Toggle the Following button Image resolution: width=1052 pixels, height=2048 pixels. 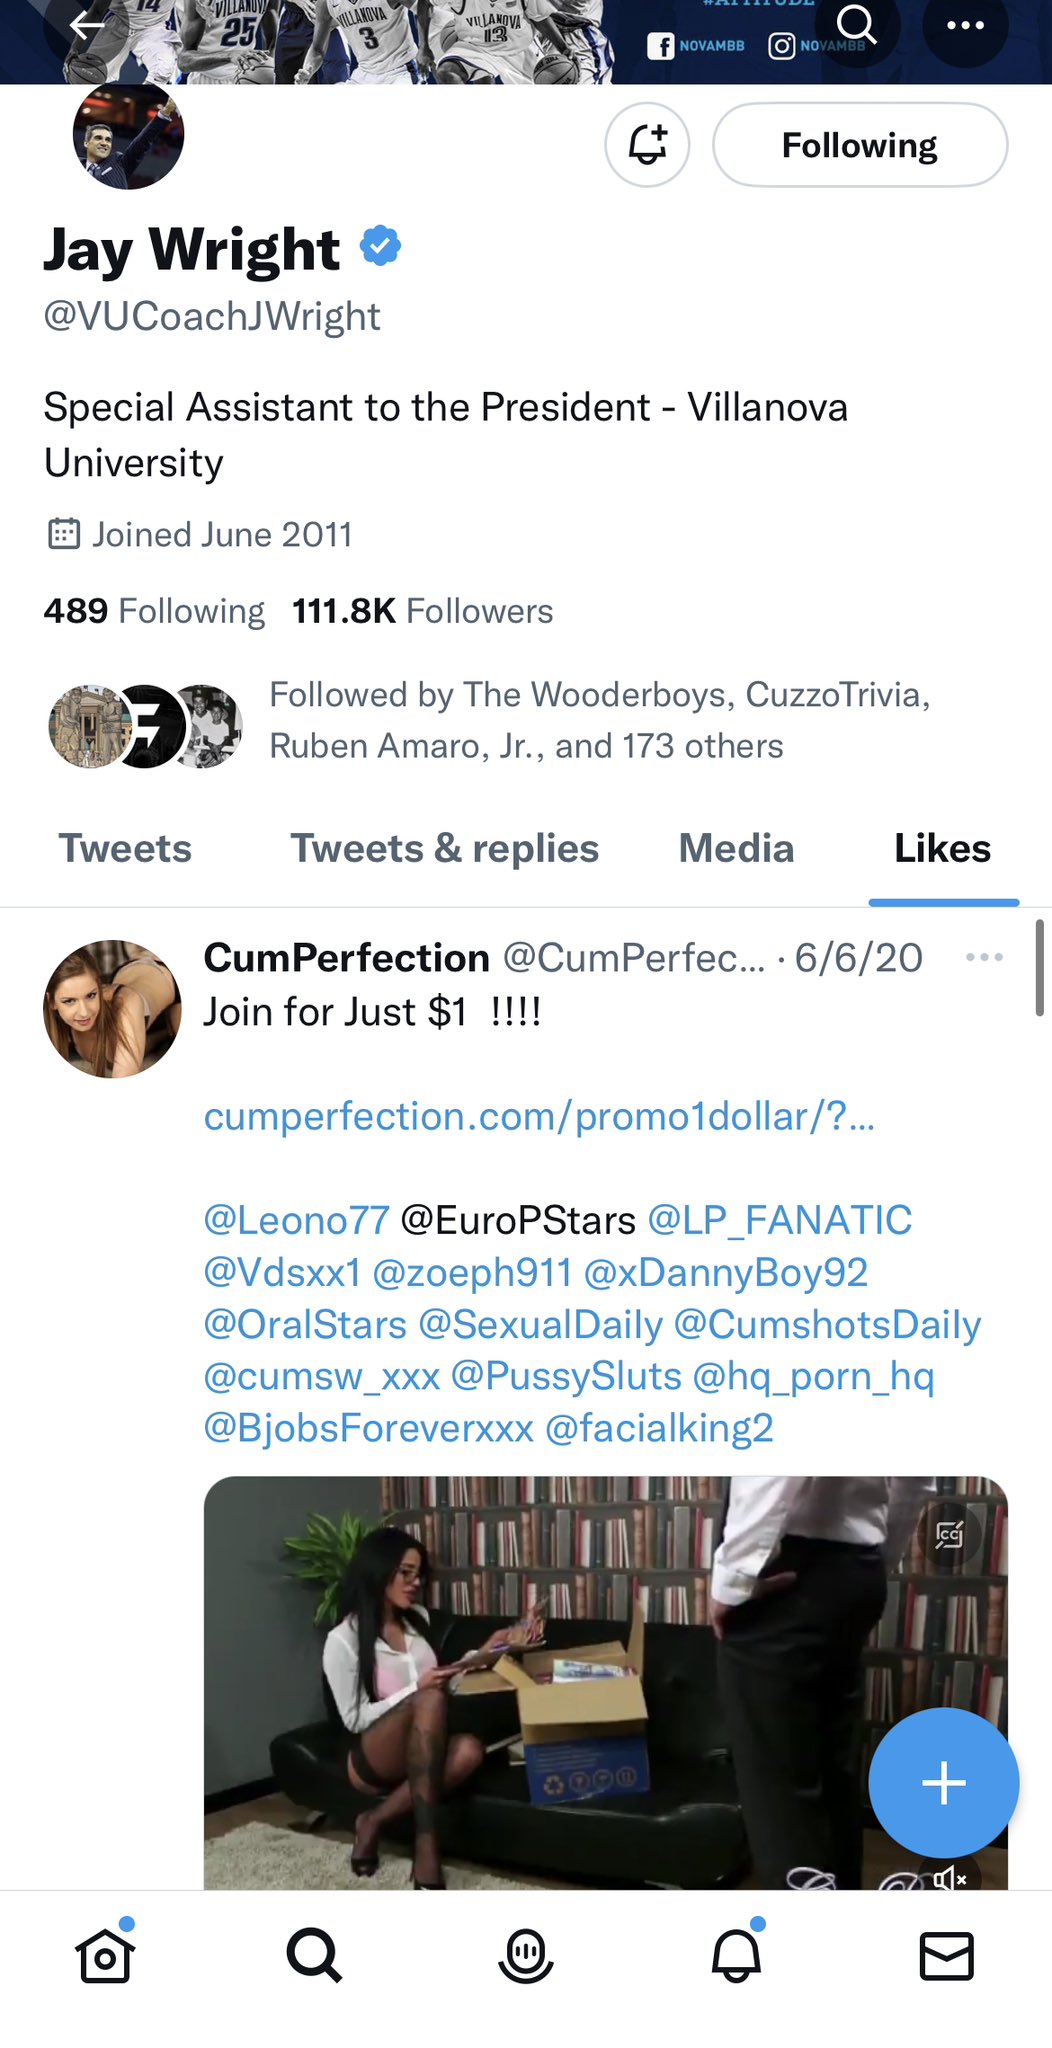859,145
